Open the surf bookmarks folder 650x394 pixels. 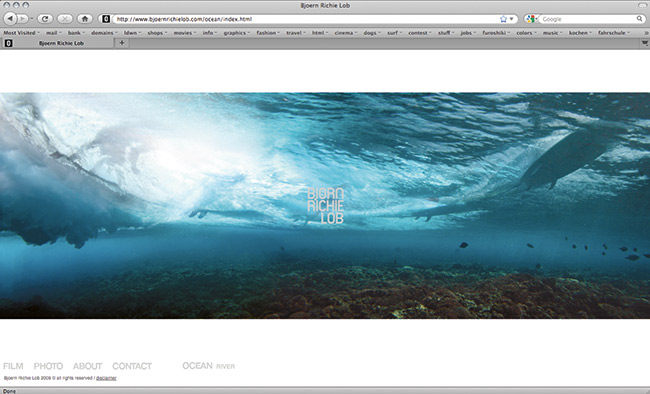click(x=394, y=33)
